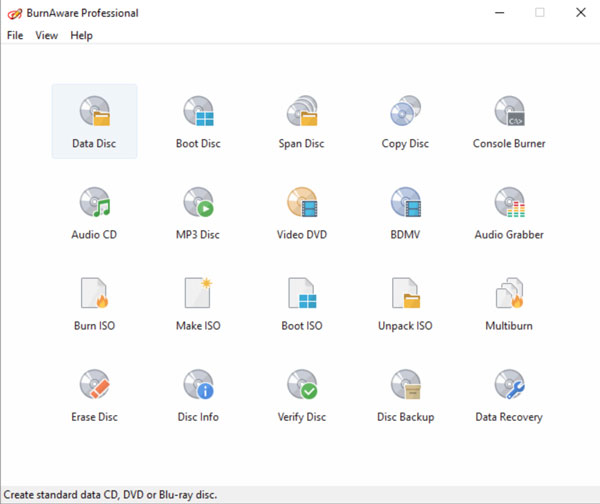Image resolution: width=600 pixels, height=504 pixels.
Task: Open the File menu
Action: point(15,36)
